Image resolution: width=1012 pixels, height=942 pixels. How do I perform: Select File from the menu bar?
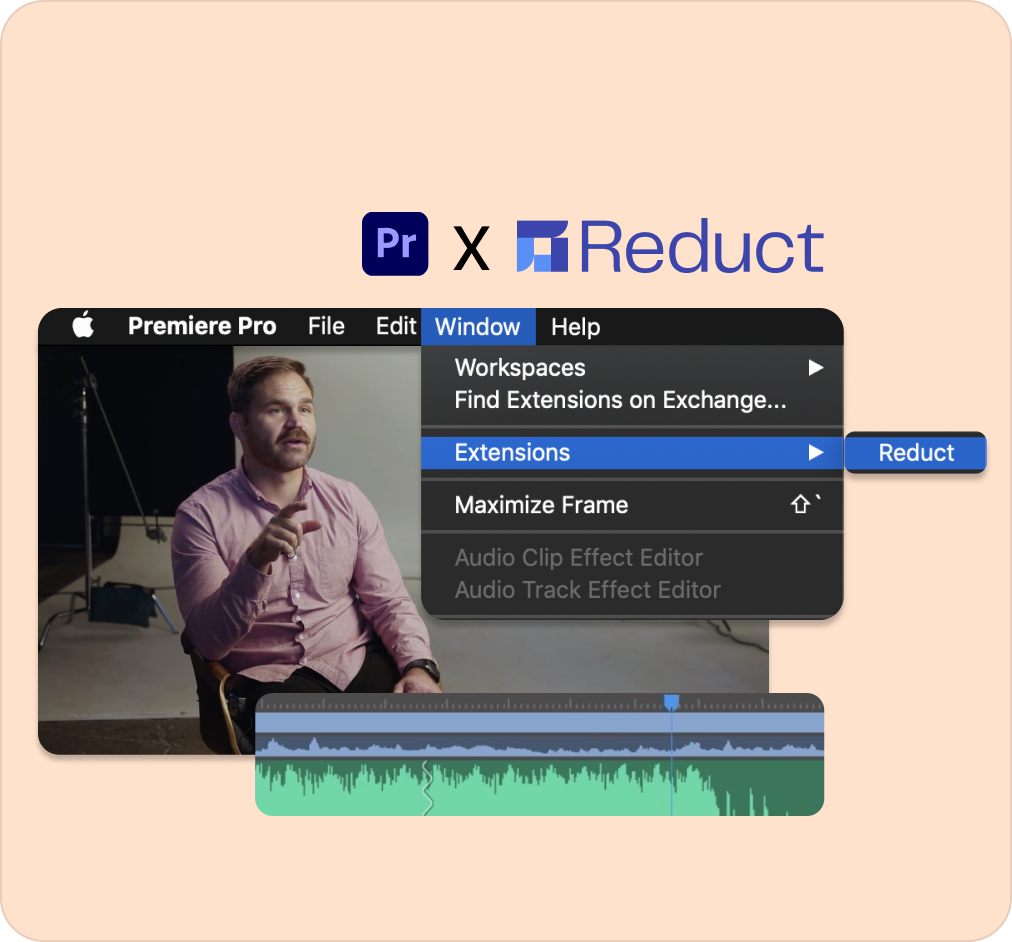(x=326, y=327)
